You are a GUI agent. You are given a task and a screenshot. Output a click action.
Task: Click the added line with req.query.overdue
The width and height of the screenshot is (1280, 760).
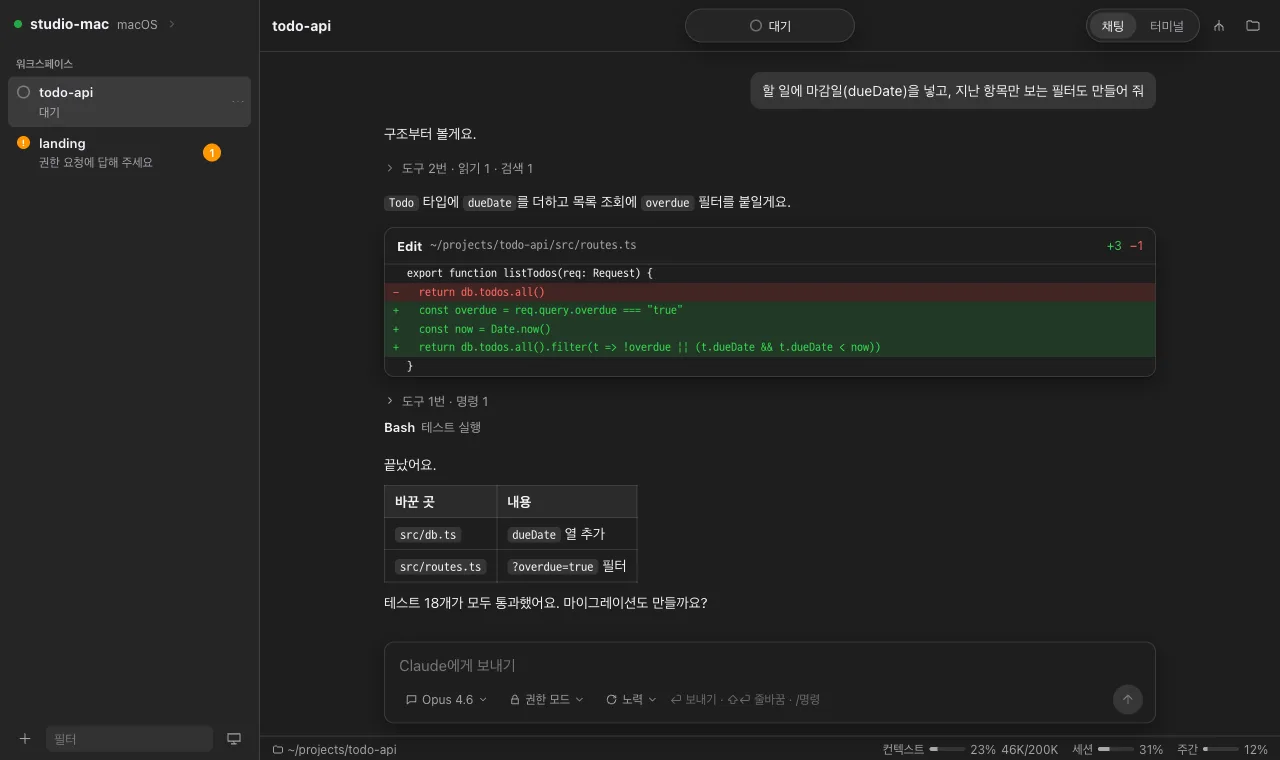click(770, 310)
